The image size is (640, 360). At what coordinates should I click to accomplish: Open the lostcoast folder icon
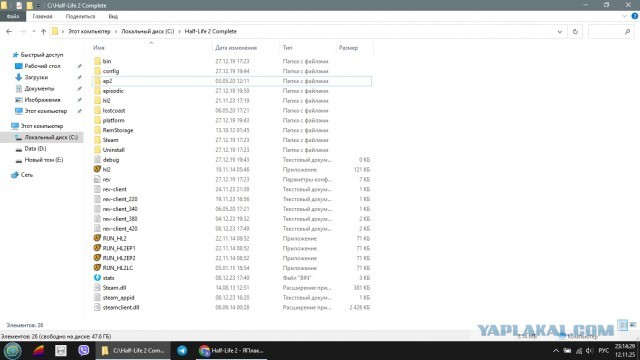[x=97, y=110]
